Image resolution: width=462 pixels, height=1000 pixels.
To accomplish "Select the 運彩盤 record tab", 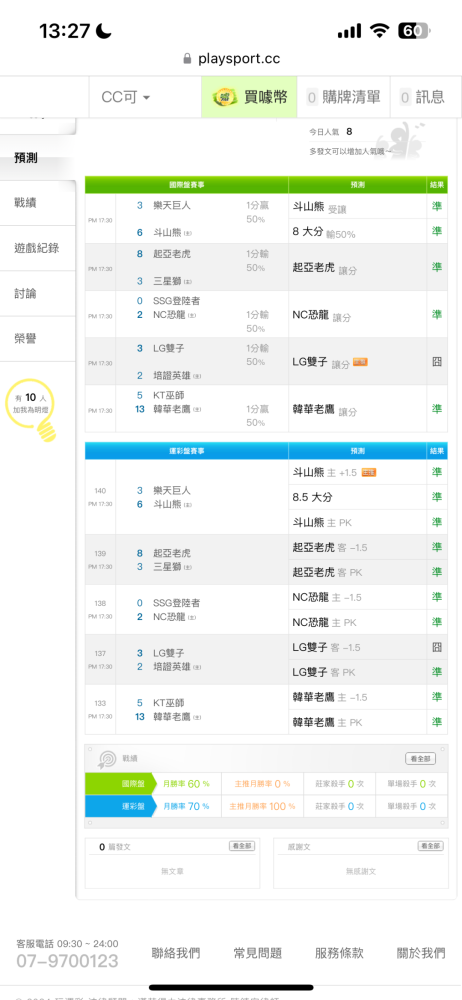I will pos(121,806).
